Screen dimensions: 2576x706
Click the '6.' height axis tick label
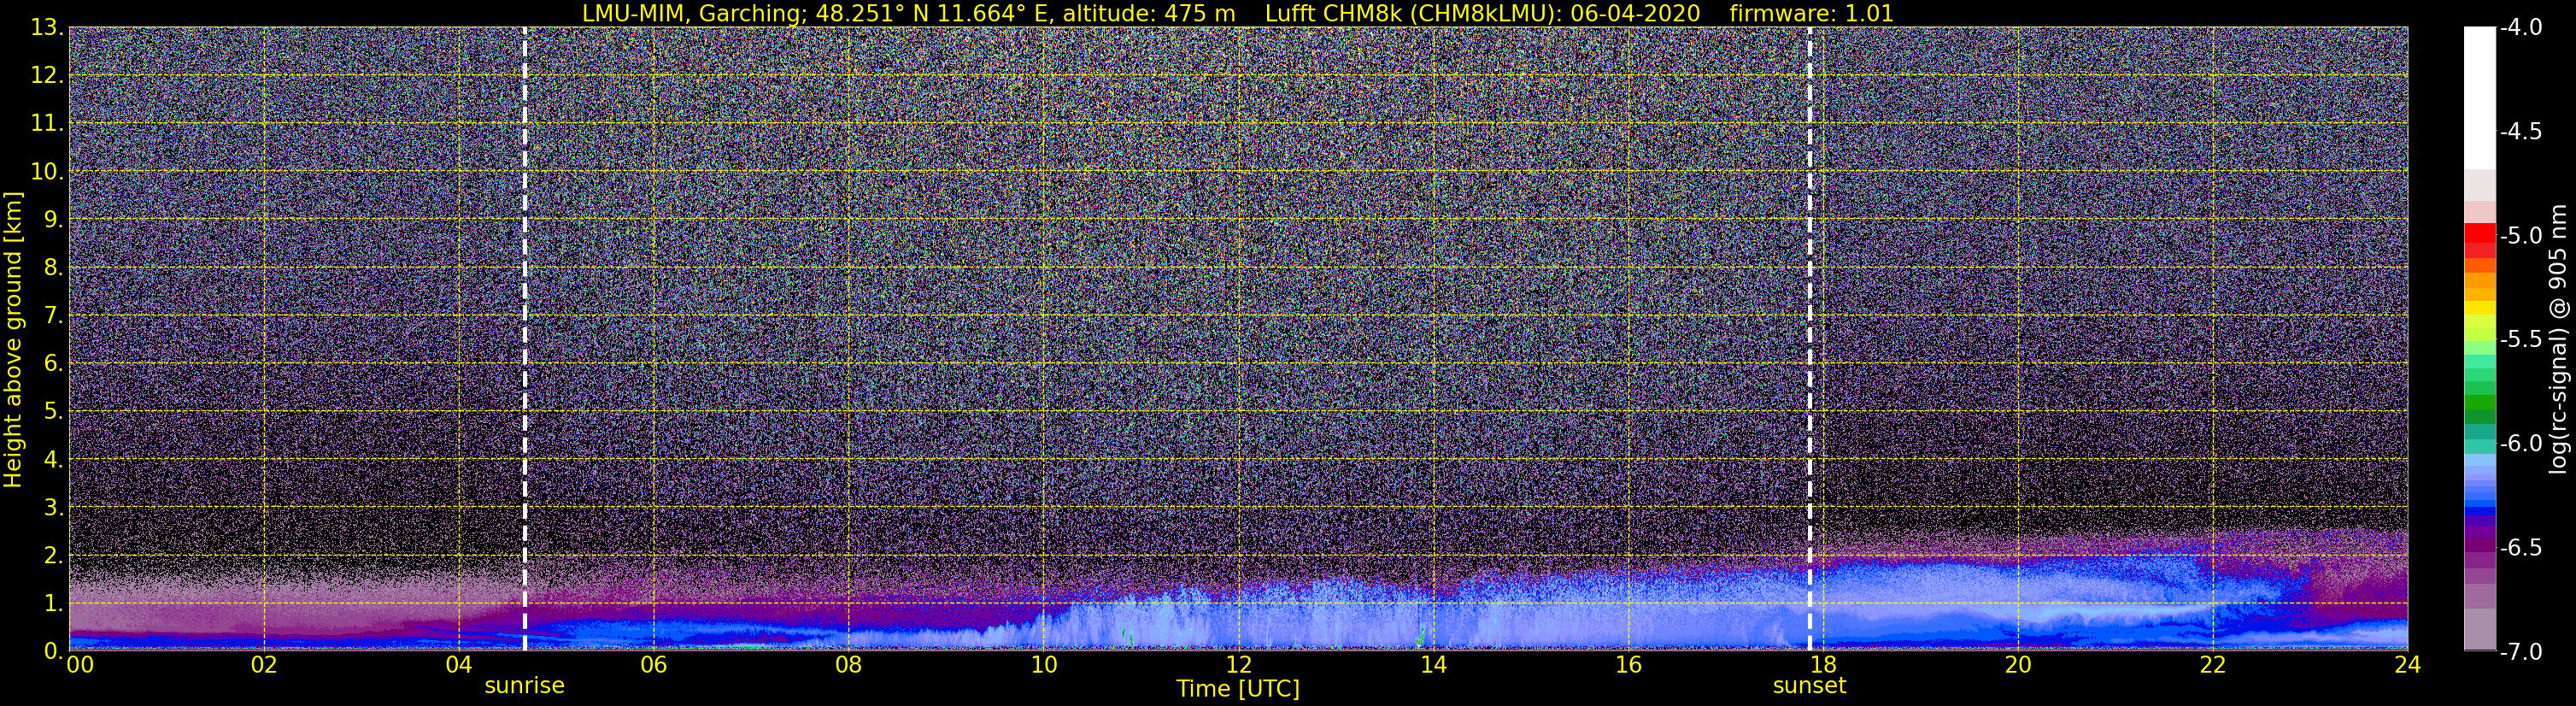pyautogui.click(x=53, y=363)
